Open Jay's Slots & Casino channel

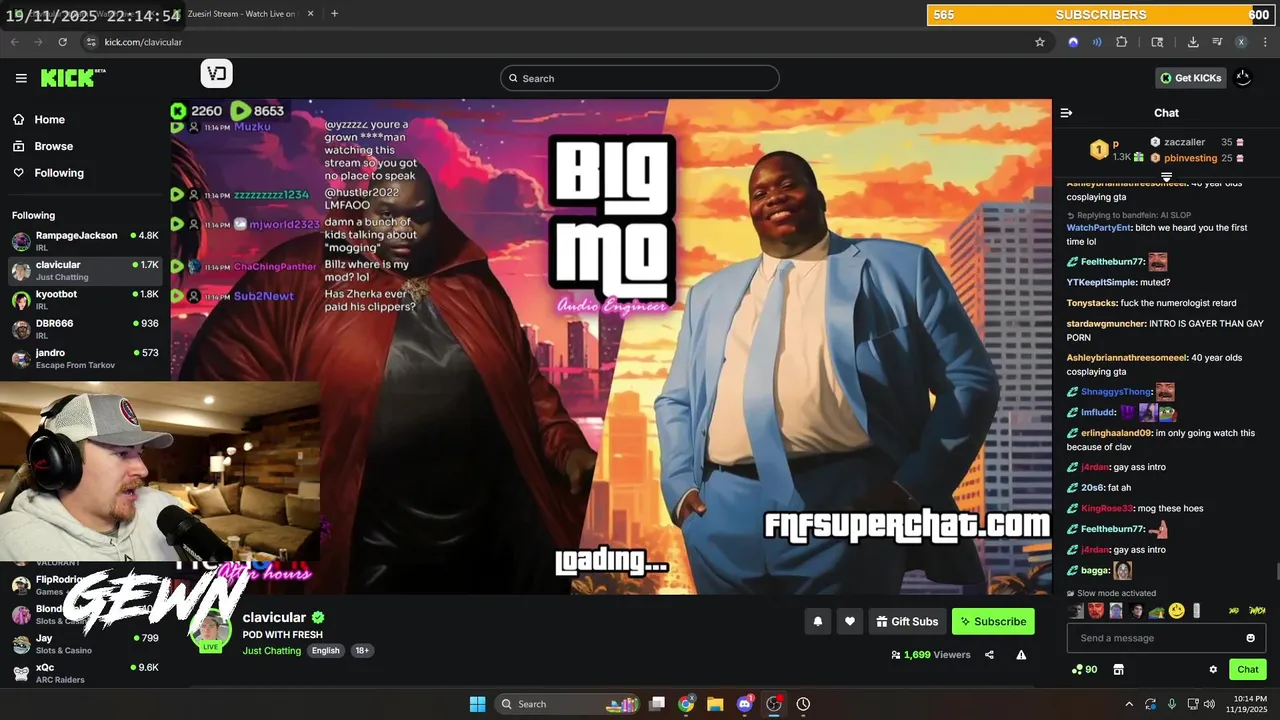85,644
